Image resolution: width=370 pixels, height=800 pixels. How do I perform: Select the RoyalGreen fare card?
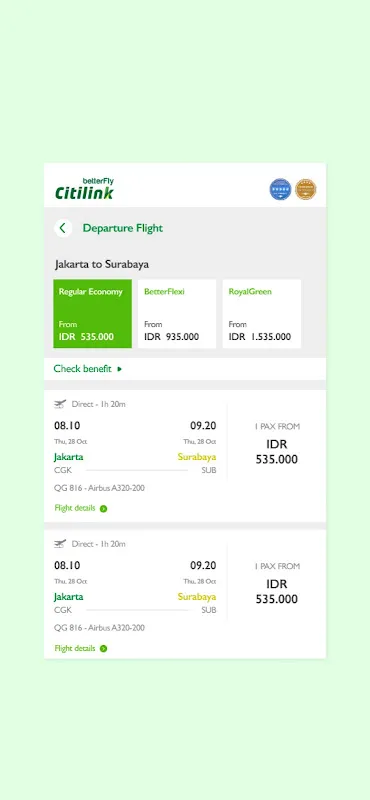pos(262,314)
